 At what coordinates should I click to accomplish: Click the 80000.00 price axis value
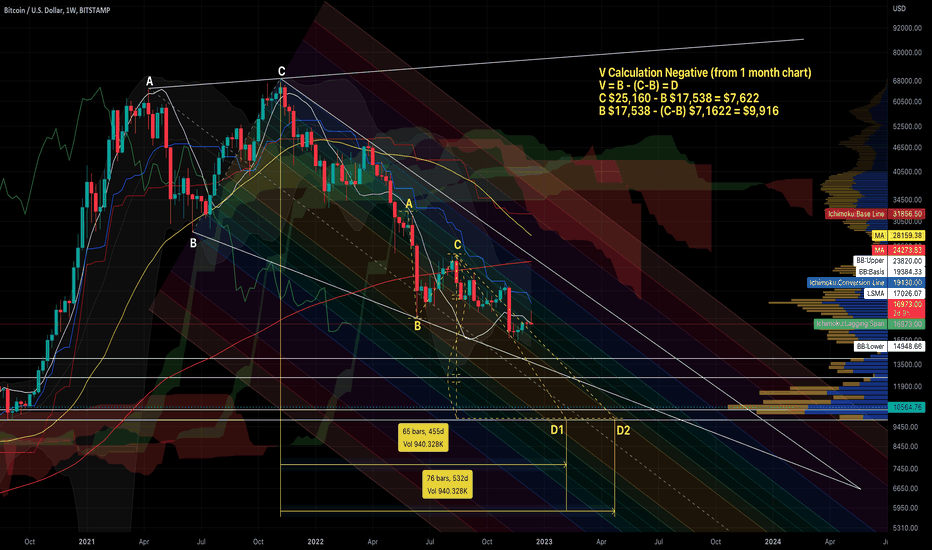coord(907,52)
